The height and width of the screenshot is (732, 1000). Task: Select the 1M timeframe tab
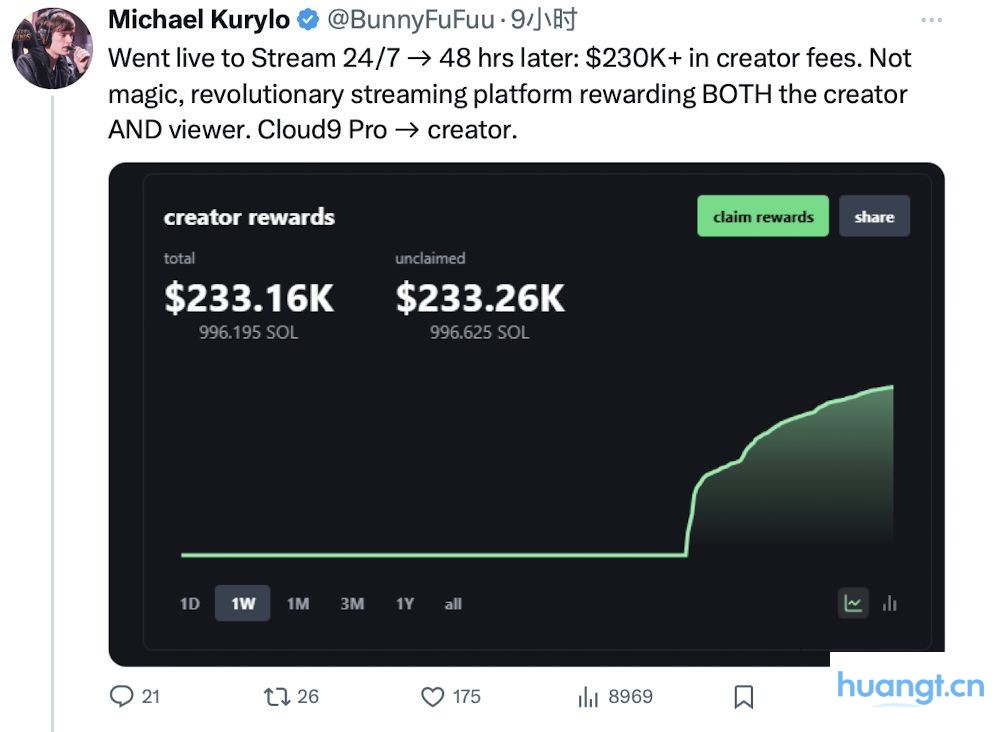coord(297,604)
